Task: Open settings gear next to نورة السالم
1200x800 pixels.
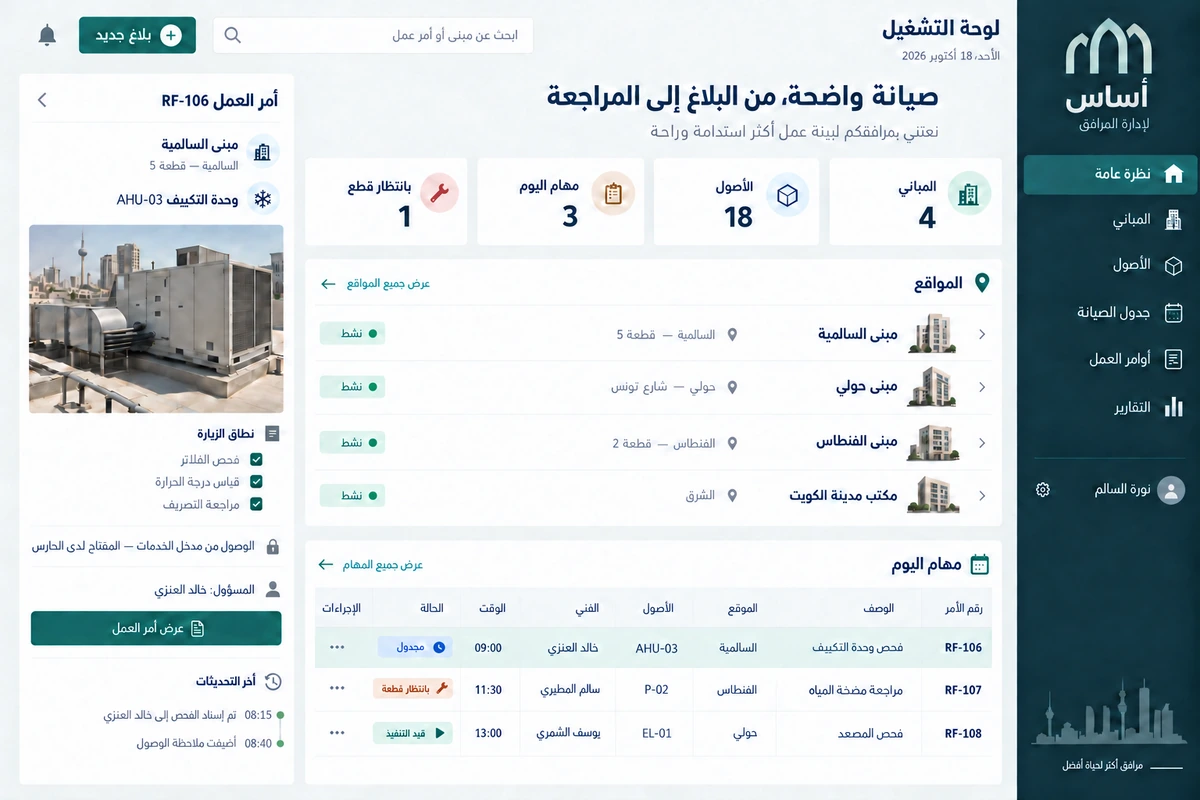Action: coord(1043,490)
